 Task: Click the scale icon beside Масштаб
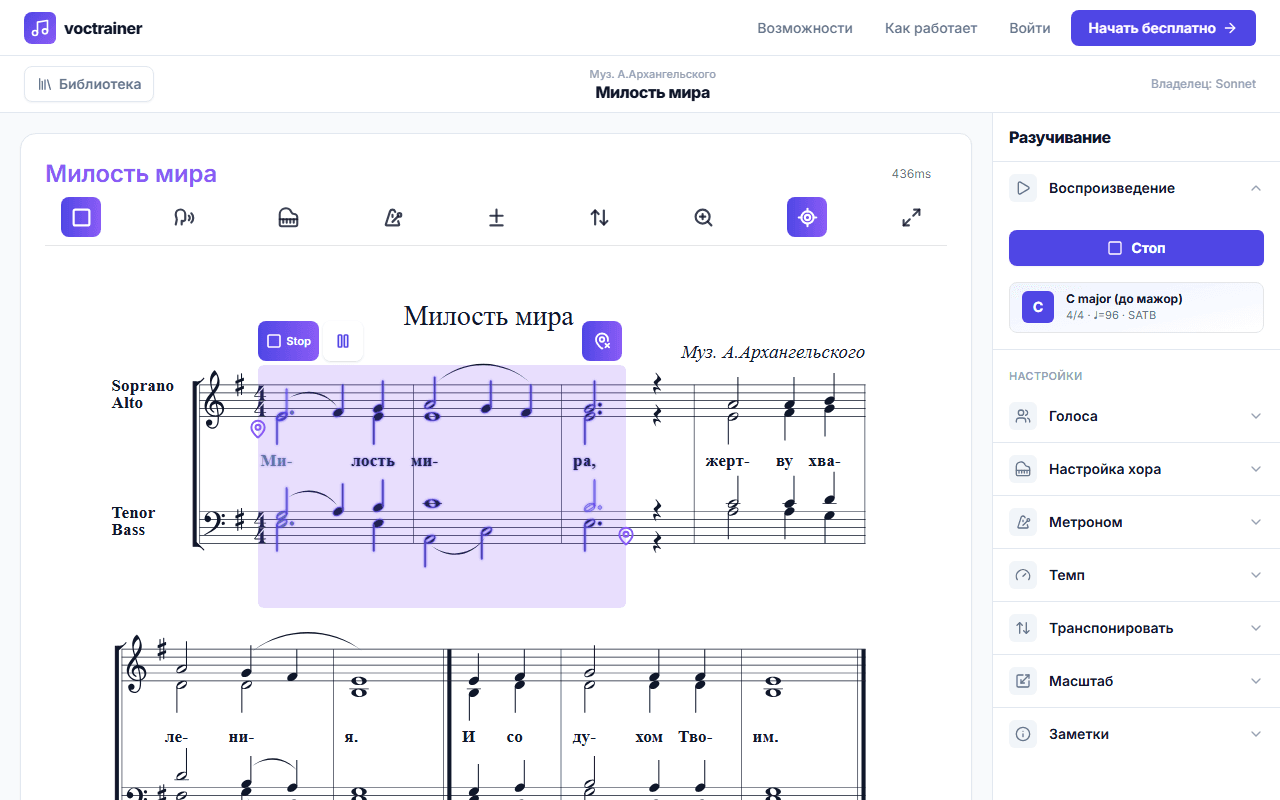point(1023,681)
